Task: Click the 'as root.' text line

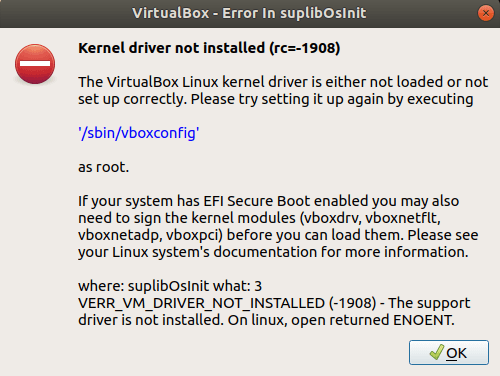Action: point(103,167)
